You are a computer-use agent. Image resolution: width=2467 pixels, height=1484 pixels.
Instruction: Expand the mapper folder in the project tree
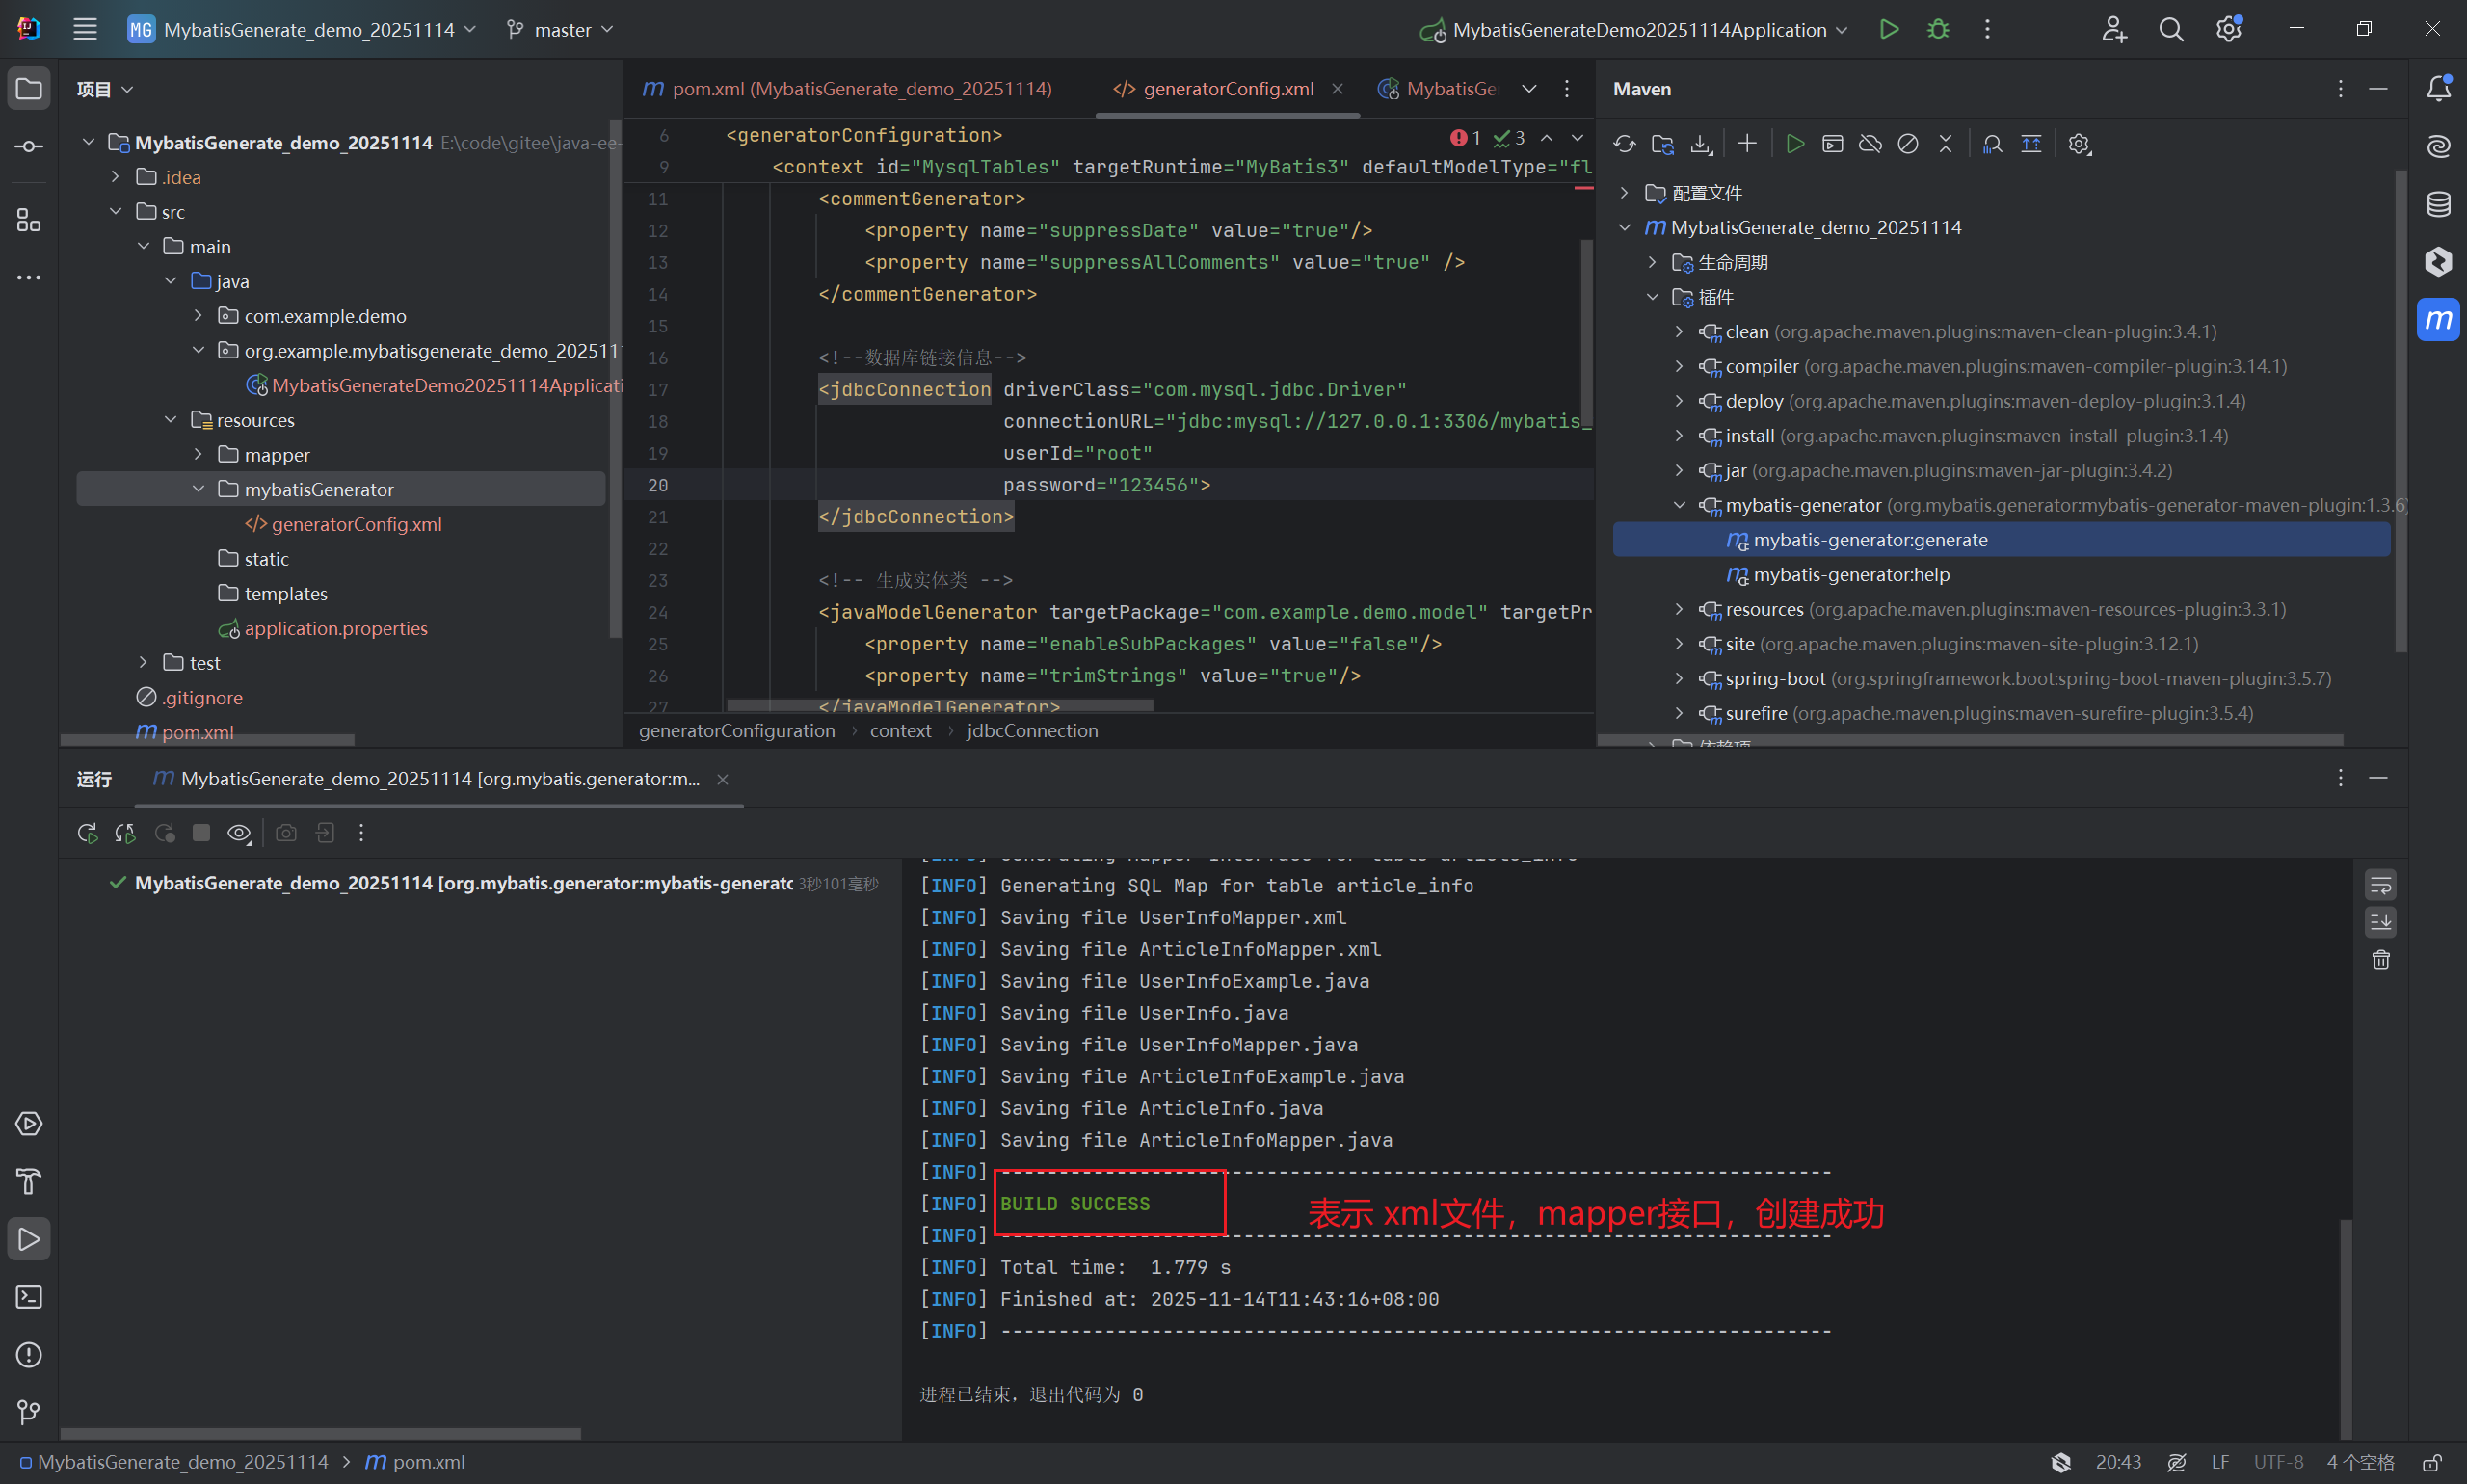pyautogui.click(x=198, y=455)
